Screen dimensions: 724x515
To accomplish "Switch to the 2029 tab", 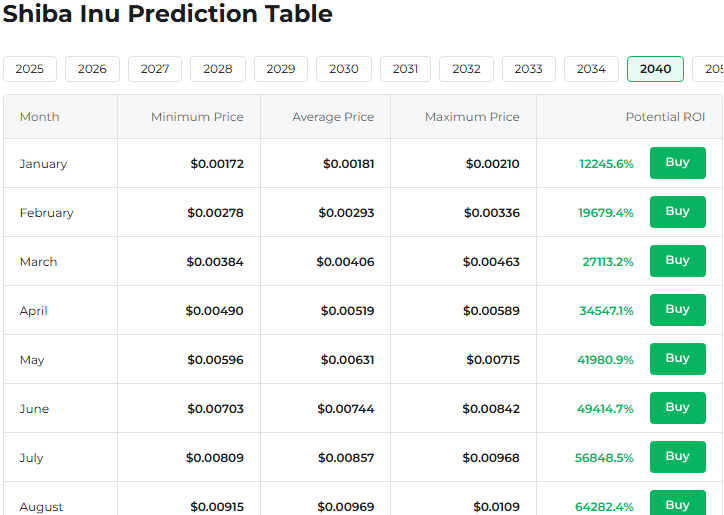I will tap(281, 69).
